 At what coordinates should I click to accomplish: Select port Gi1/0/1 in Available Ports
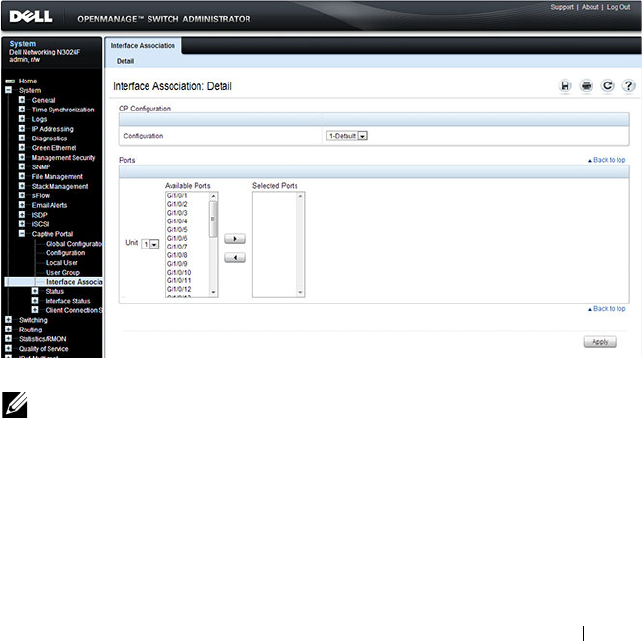(177, 196)
